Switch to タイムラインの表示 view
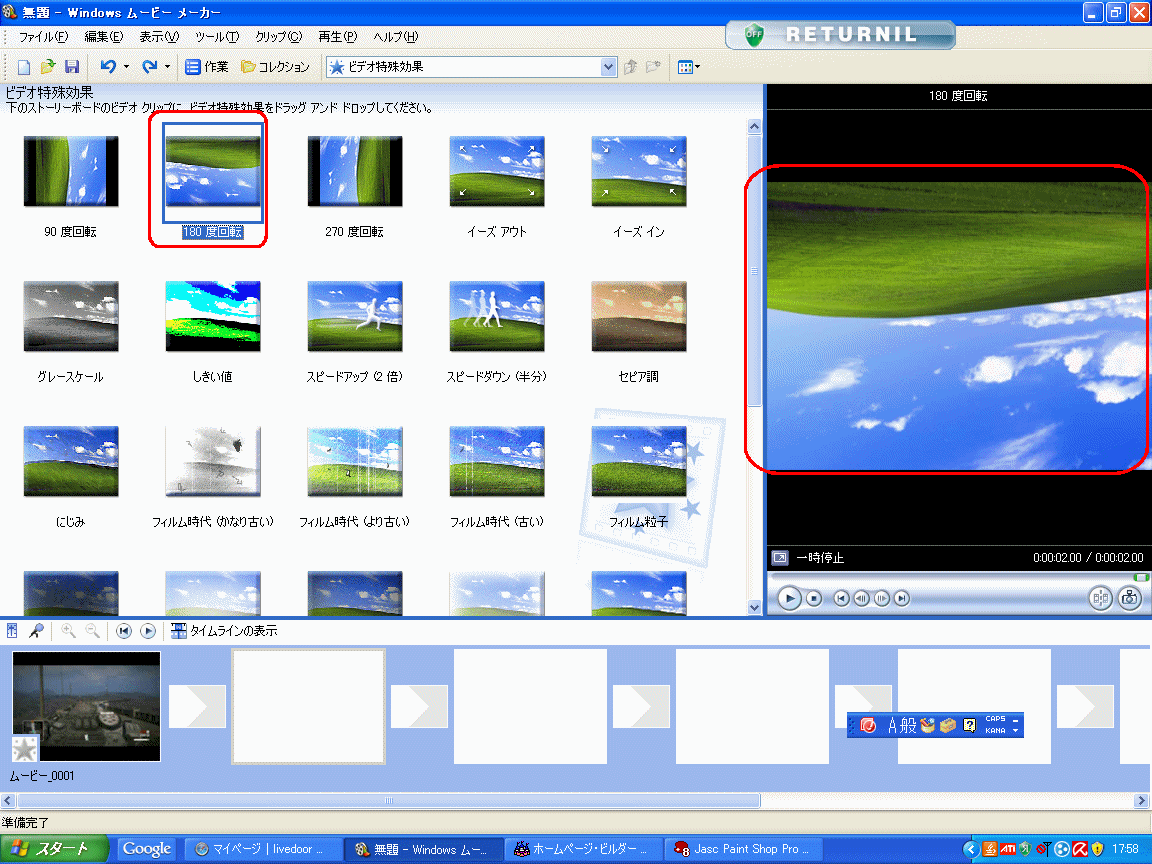Screen dimensions: 1152x864 pyautogui.click(x=224, y=630)
